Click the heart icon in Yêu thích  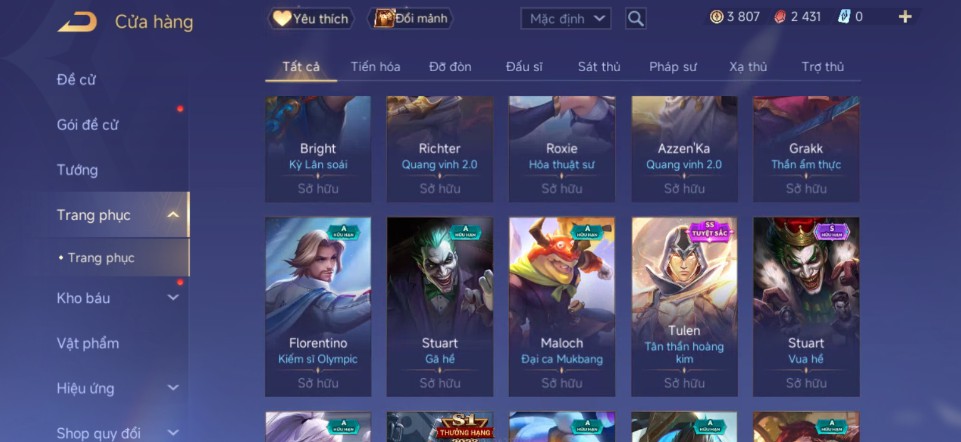coord(282,18)
